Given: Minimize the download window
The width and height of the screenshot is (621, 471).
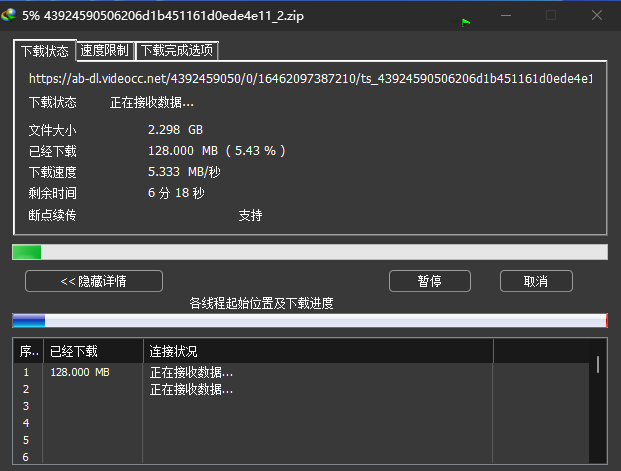Looking at the screenshot, I should click(x=507, y=15).
